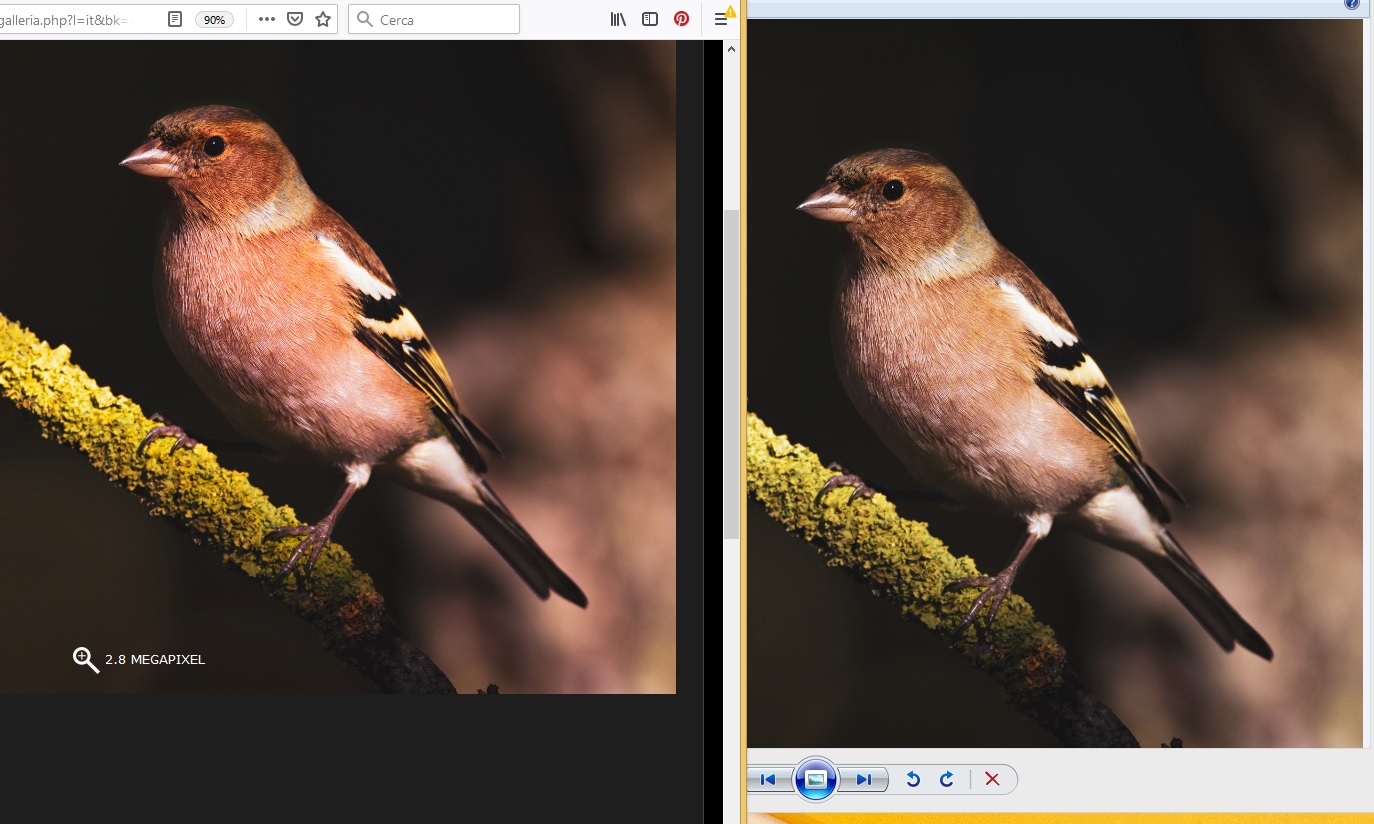Reset the 90% zoom level badge
Viewport: 1374px width, 824px height.
[x=214, y=19]
